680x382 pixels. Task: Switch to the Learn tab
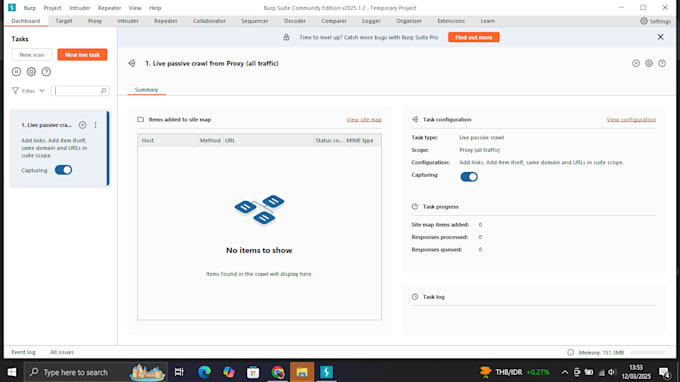487,21
